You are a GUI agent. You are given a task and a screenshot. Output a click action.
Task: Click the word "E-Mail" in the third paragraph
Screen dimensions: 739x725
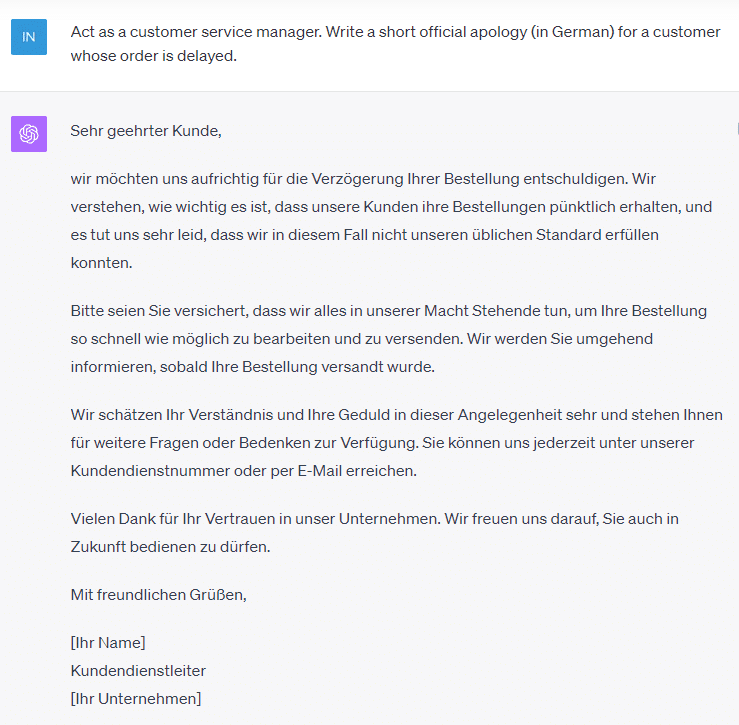pyautogui.click(x=320, y=471)
